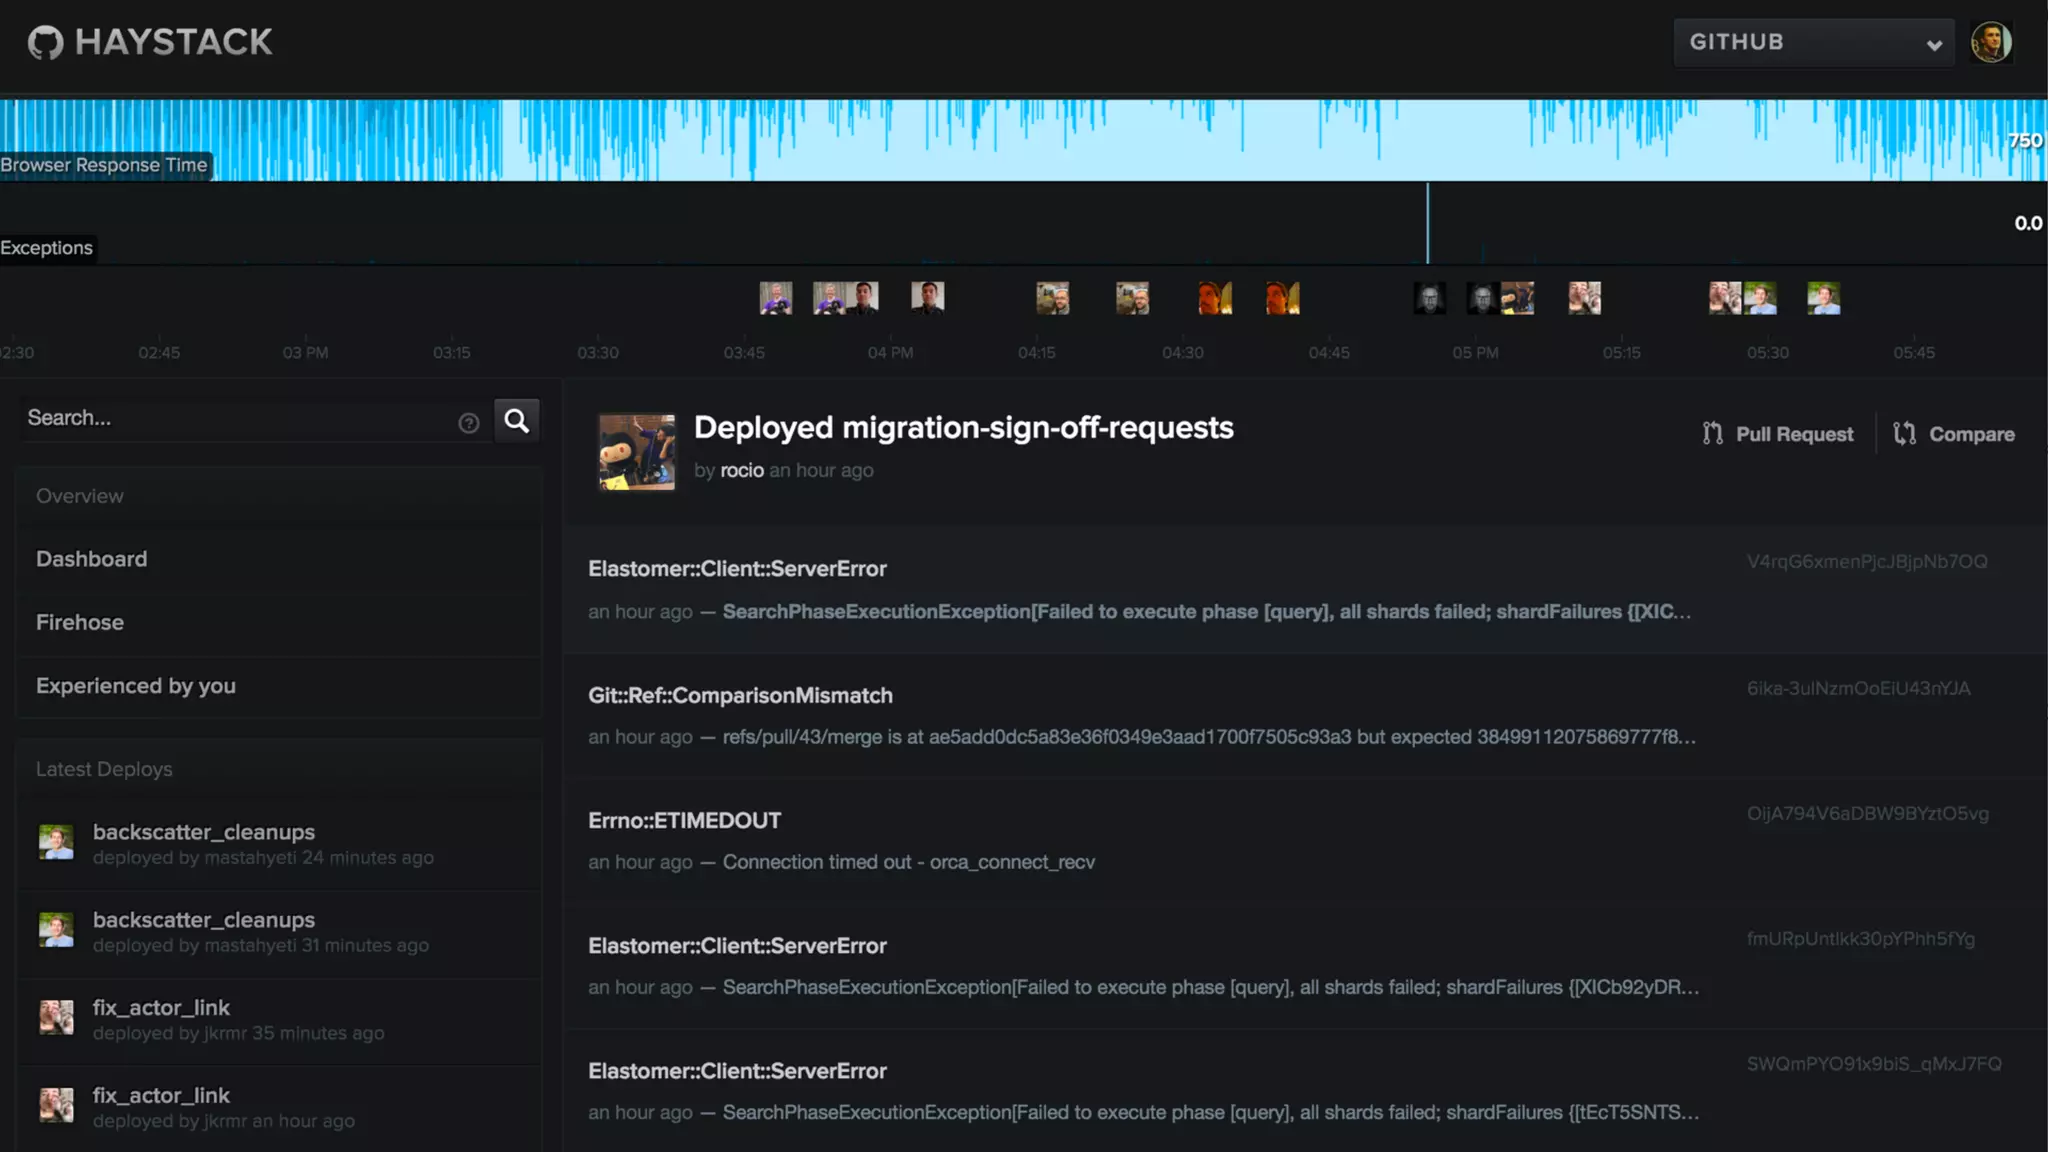Click the rocio author link
The image size is (2048, 1152).
[x=741, y=471]
